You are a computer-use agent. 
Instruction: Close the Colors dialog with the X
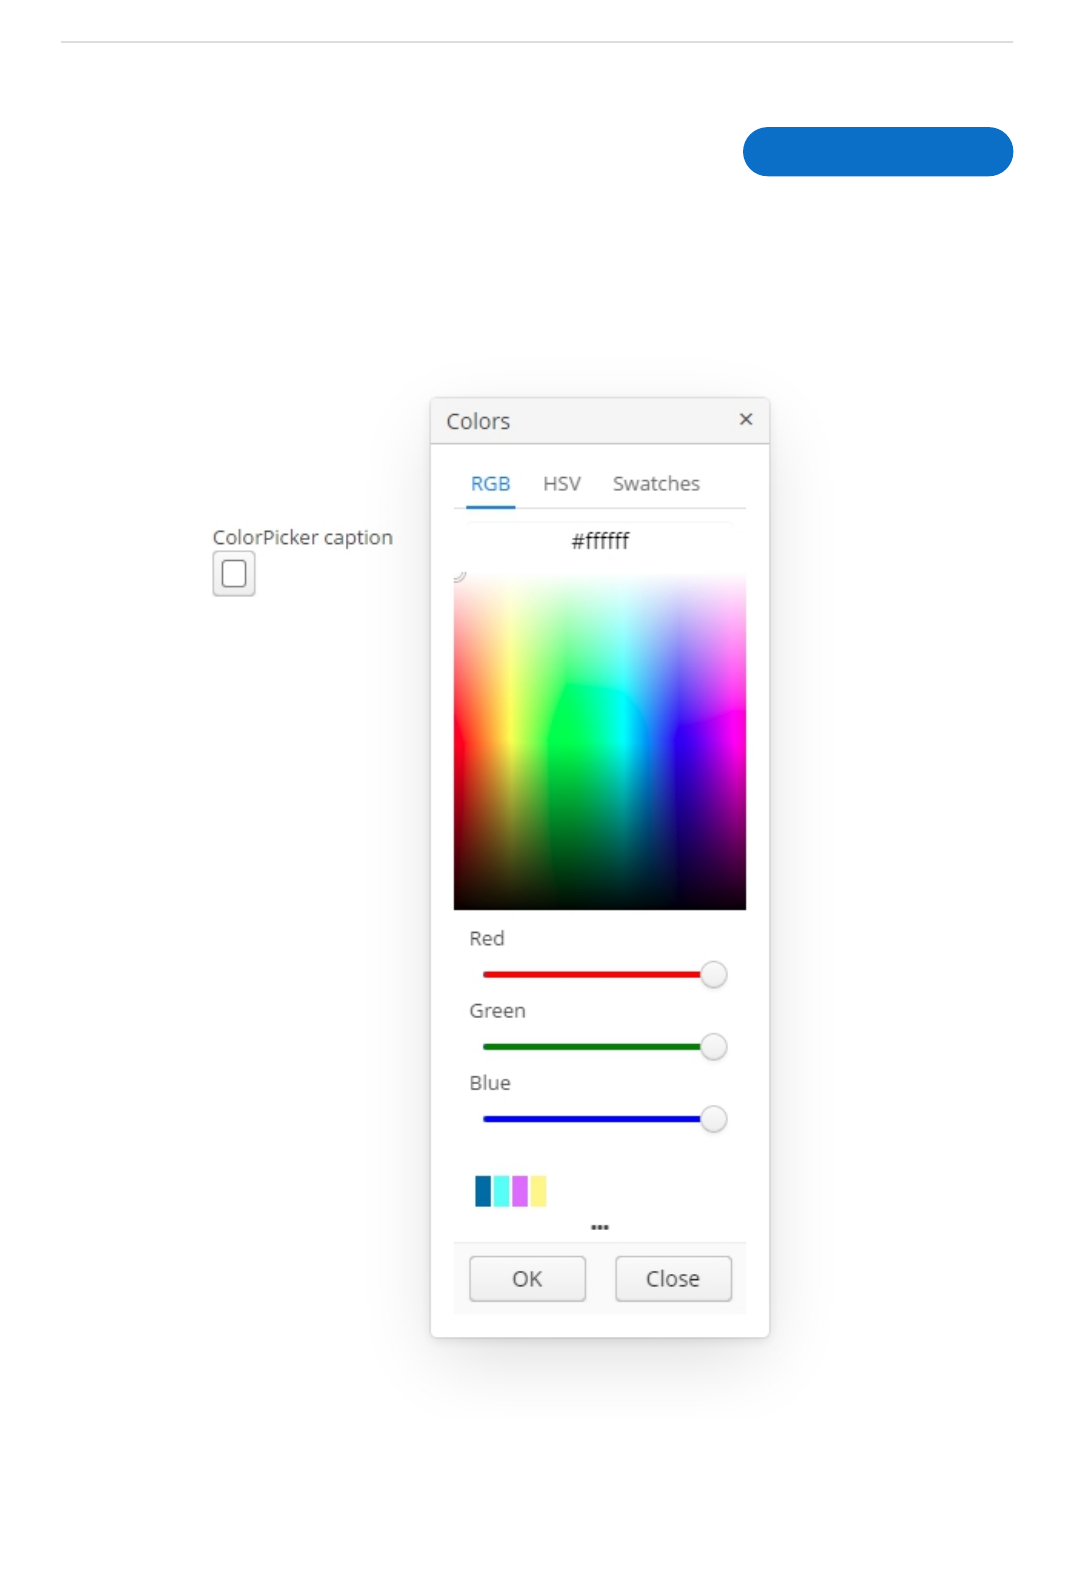[x=745, y=419]
